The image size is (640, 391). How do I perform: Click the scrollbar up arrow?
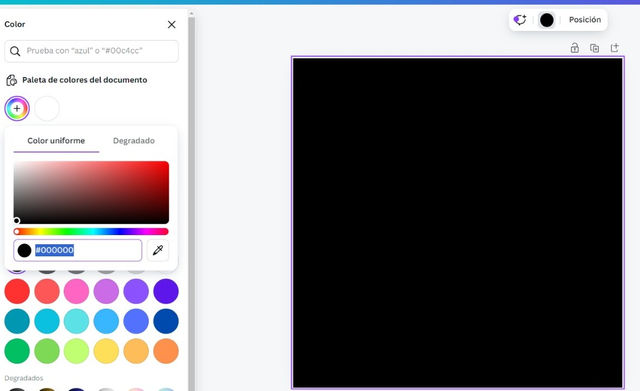[191, 14]
